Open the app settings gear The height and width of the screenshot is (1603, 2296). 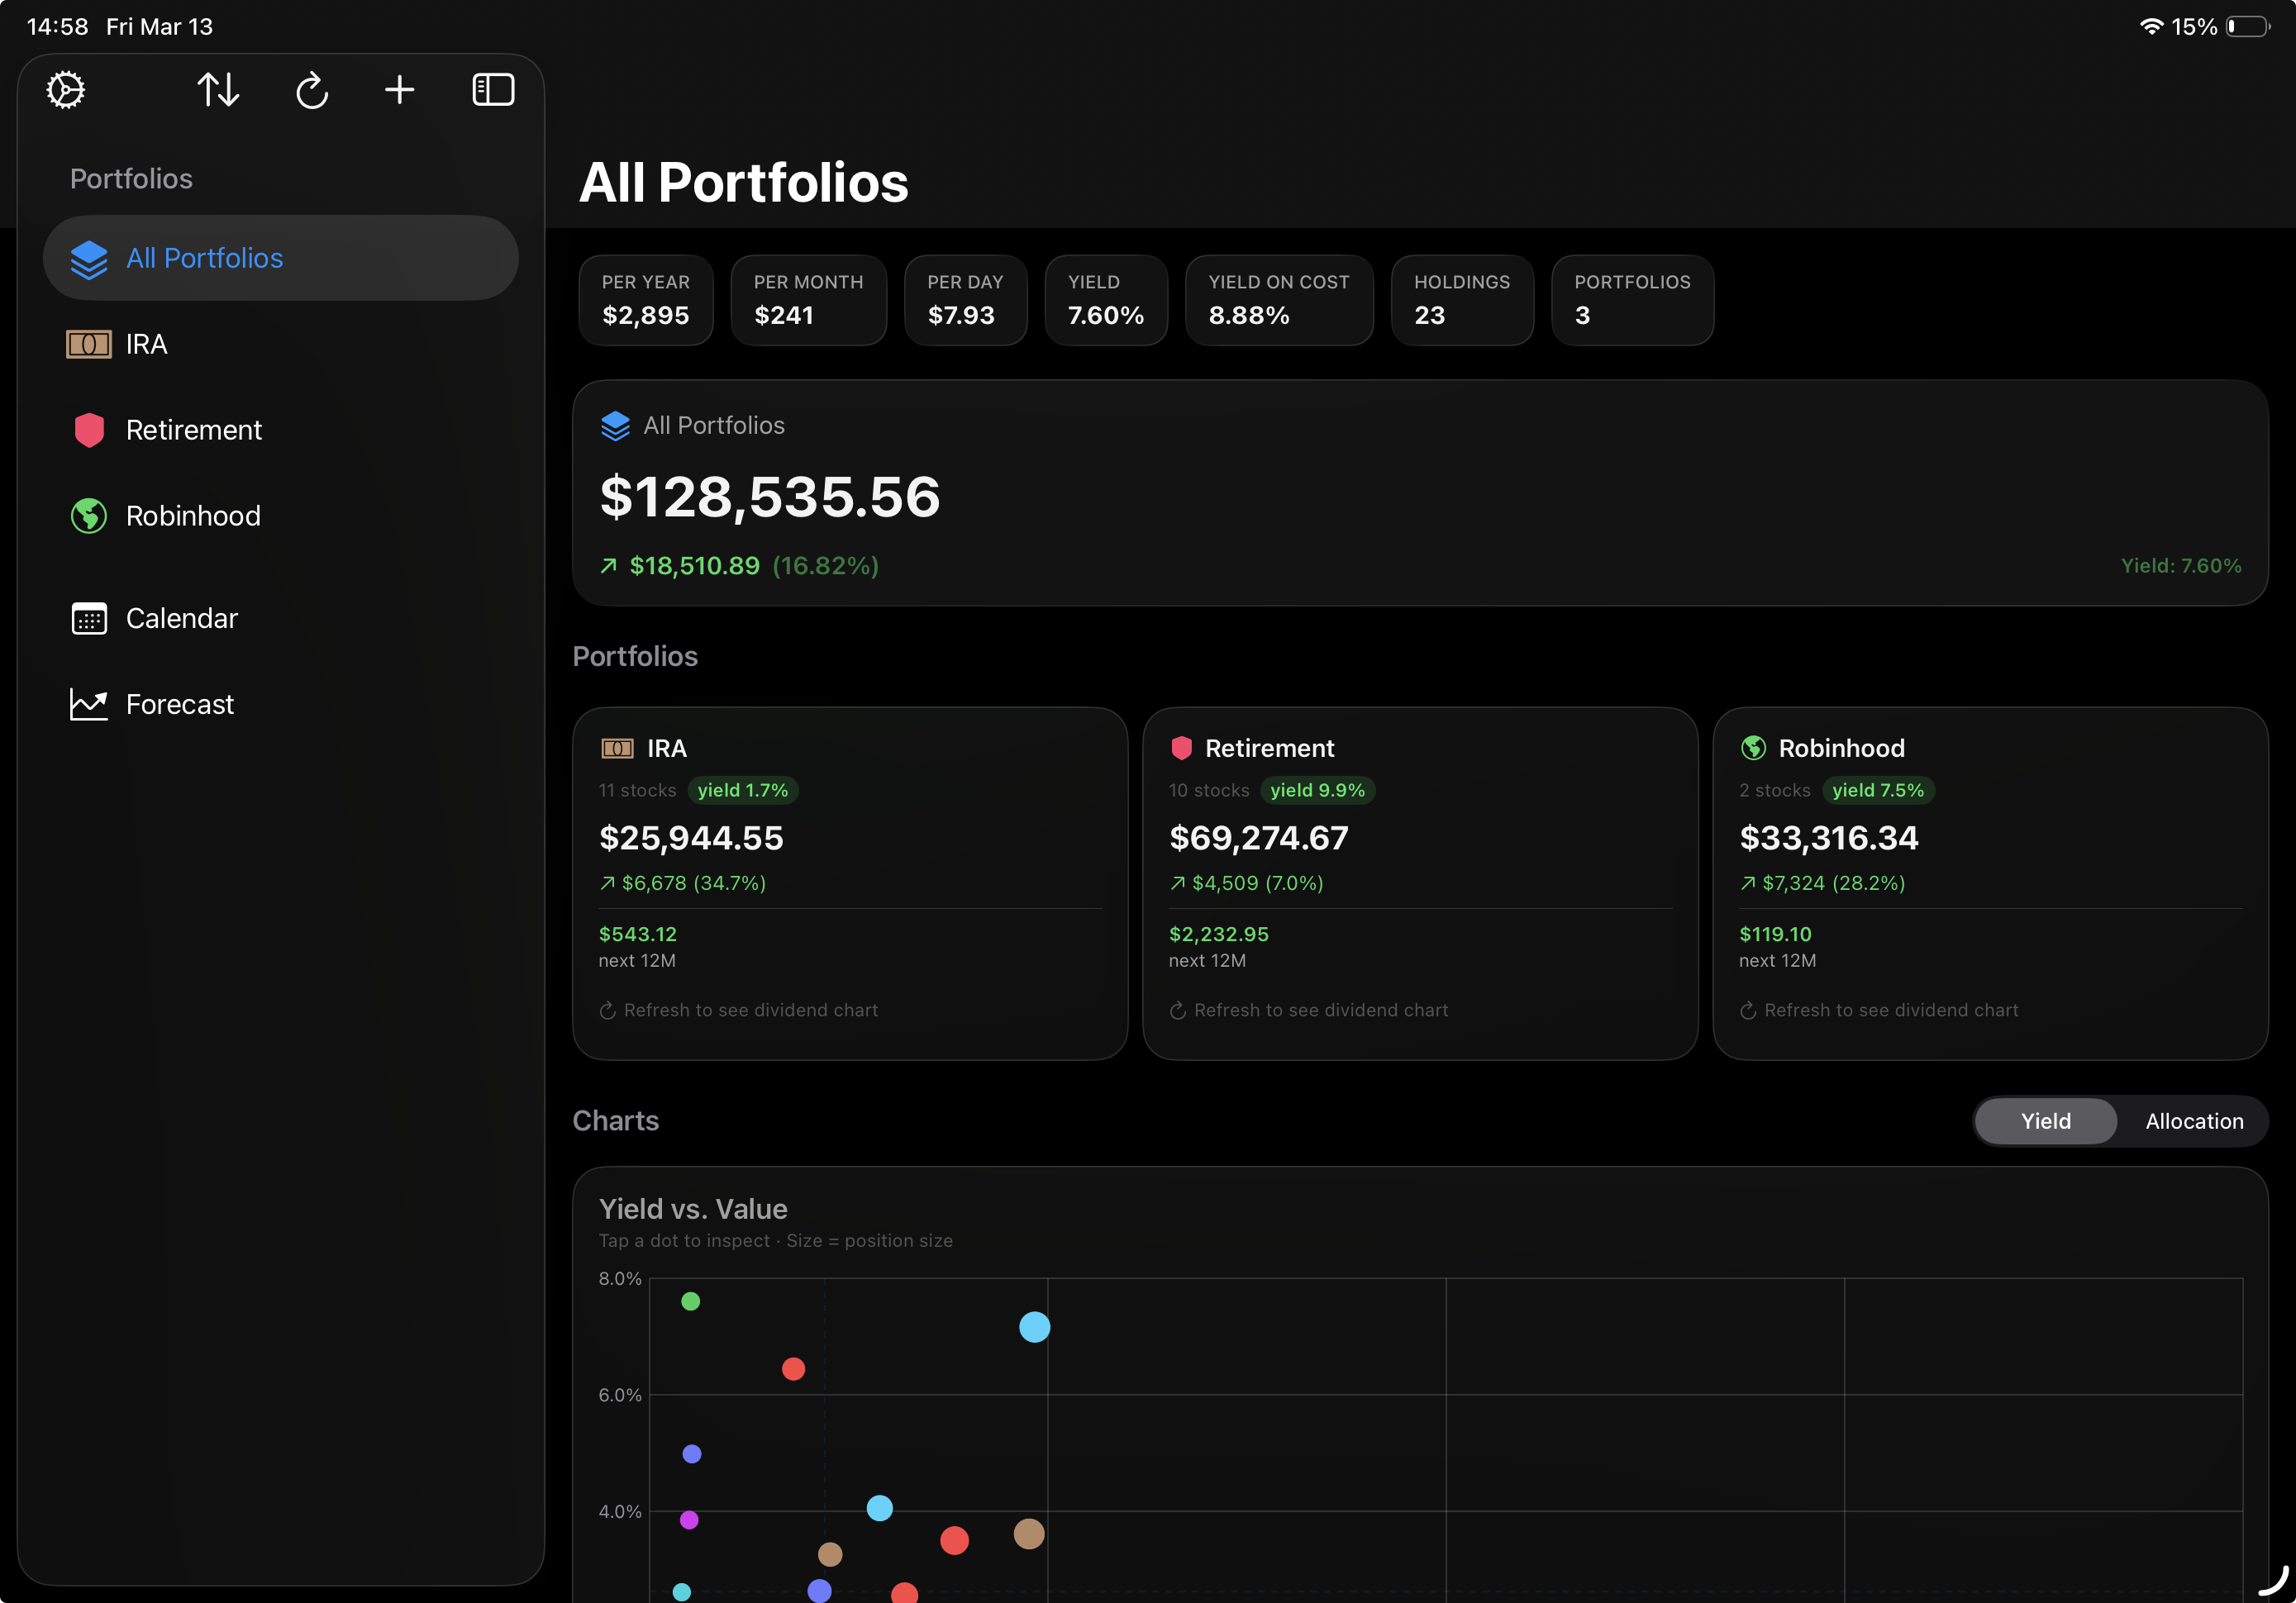(64, 90)
